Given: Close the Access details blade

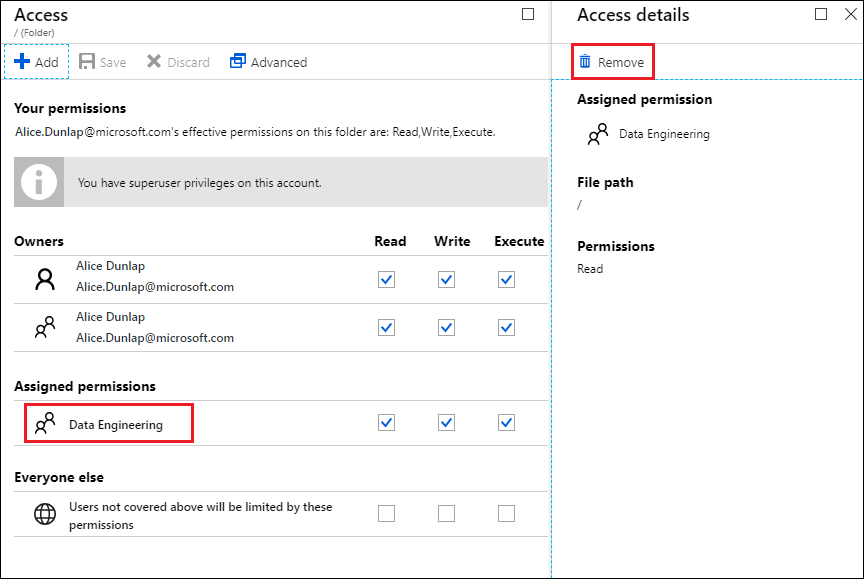Looking at the screenshot, I should tap(851, 14).
